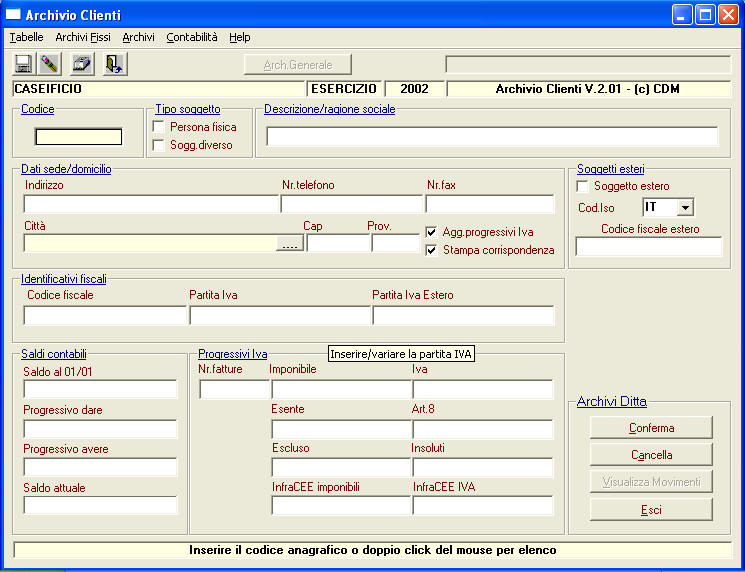Viewport: 745px width, 572px height.
Task: Click the CASEIFICIO company name text
Action: tap(48, 89)
